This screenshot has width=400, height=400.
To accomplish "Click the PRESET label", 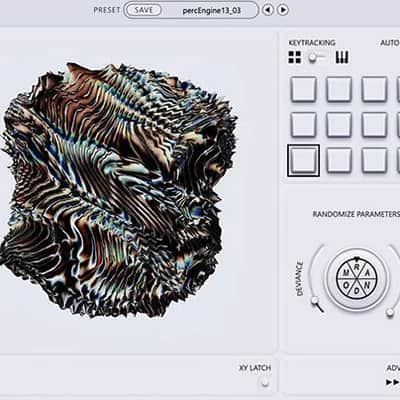I will (x=107, y=10).
